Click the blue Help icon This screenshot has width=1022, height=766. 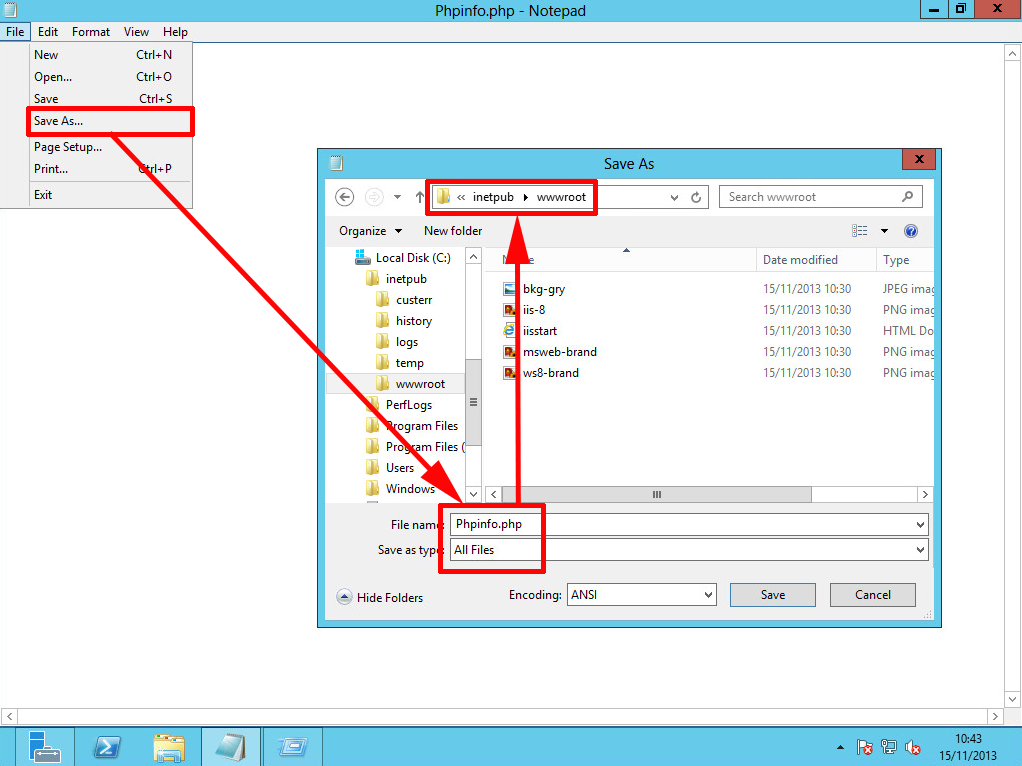click(x=911, y=231)
